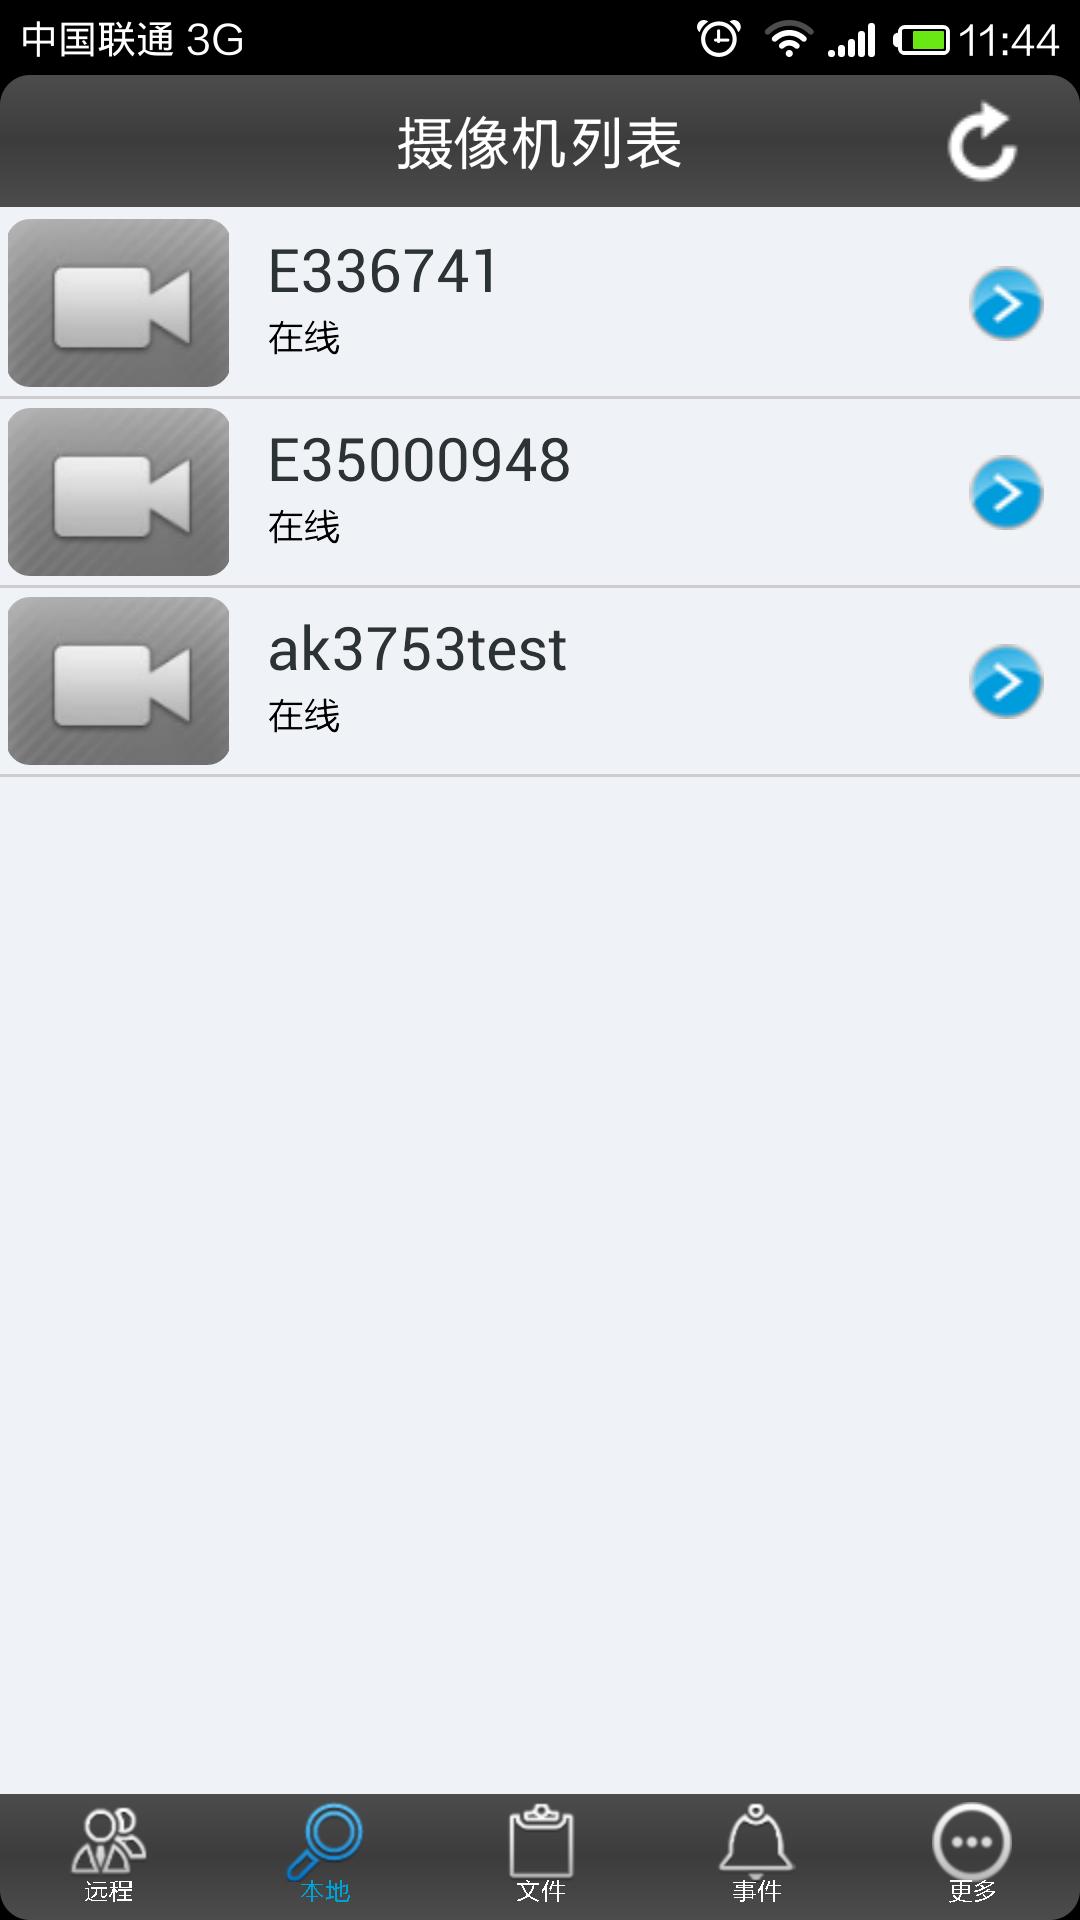Switch to the 本地 local tab
Screen dimensions: 1080x1920
(324, 1856)
